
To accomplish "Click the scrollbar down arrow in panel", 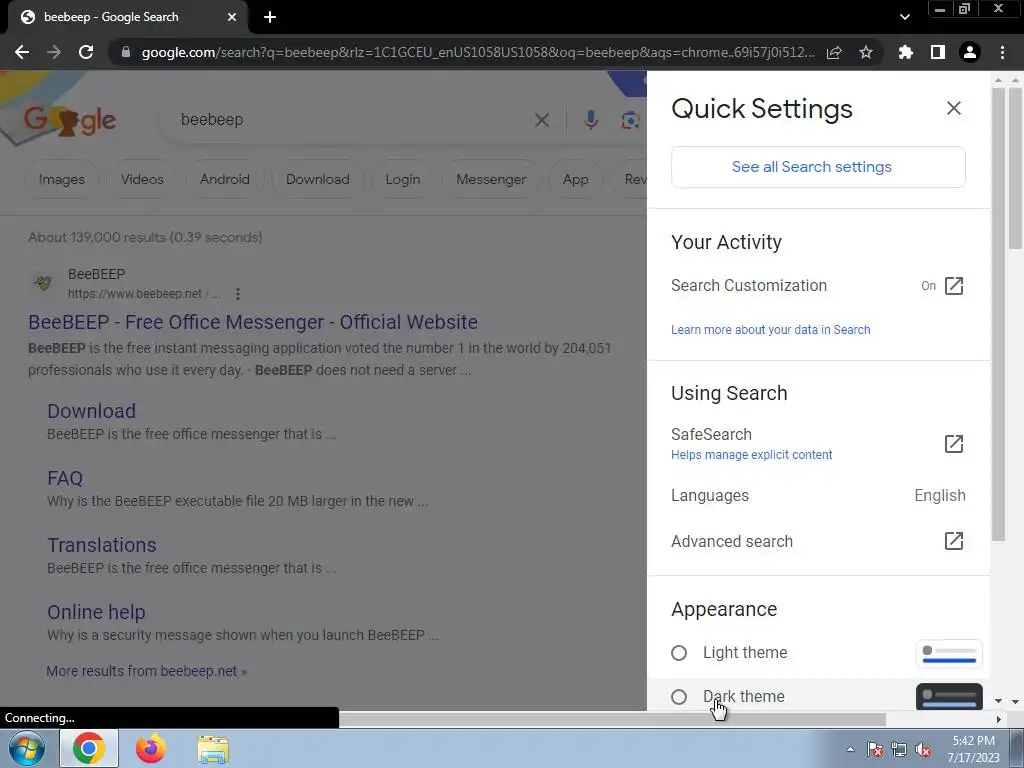I will click(998, 701).
